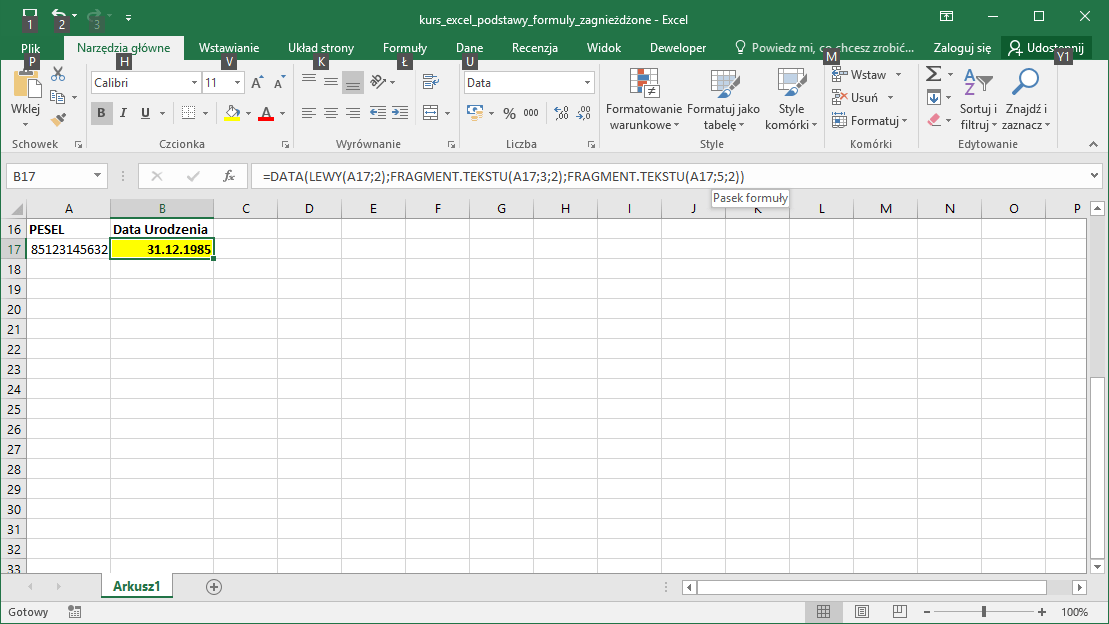Image resolution: width=1109 pixels, height=624 pixels.
Task: Toggle Italic formatting button
Action: tap(123, 112)
